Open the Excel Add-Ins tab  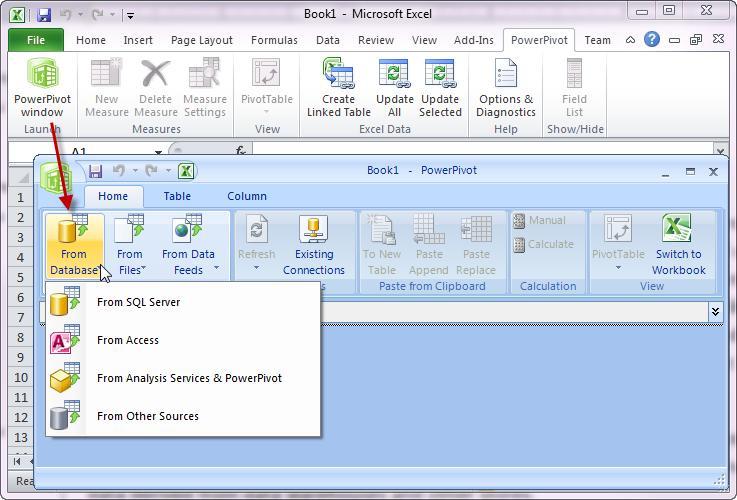(473, 40)
